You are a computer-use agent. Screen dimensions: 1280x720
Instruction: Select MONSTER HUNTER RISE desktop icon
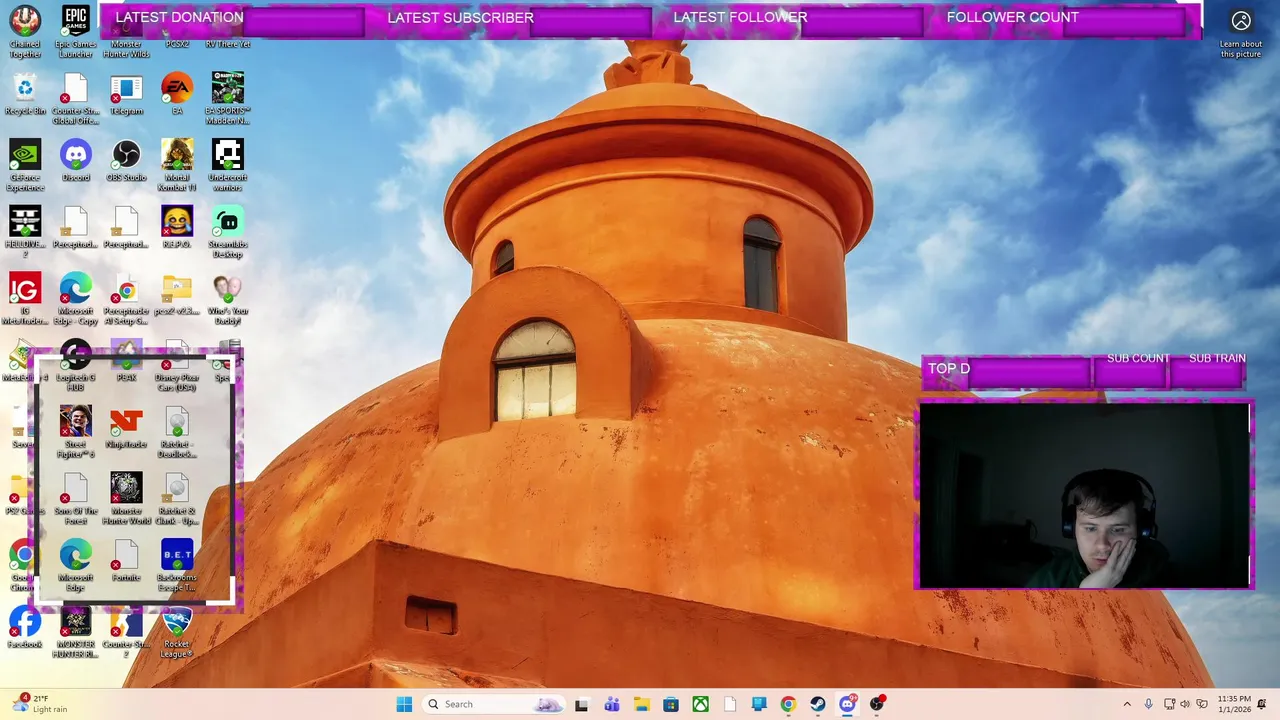(x=76, y=633)
